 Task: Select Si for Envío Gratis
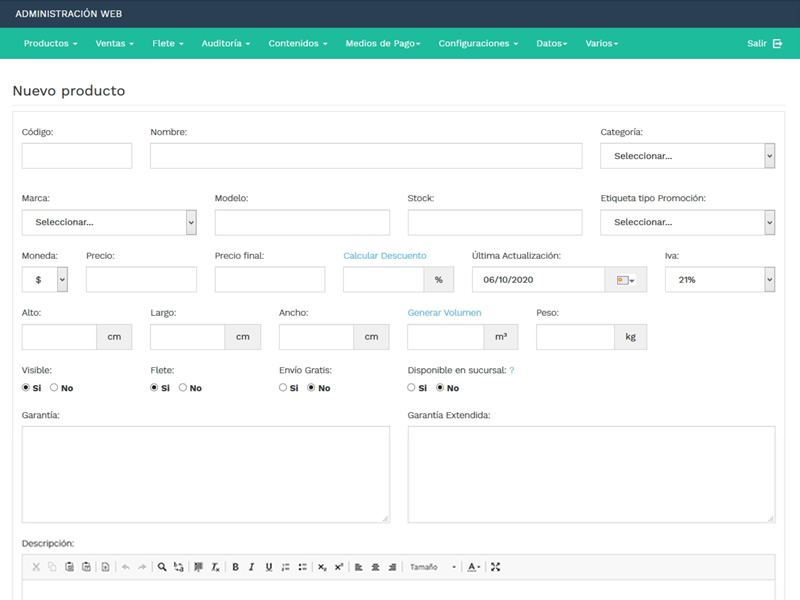(x=283, y=388)
